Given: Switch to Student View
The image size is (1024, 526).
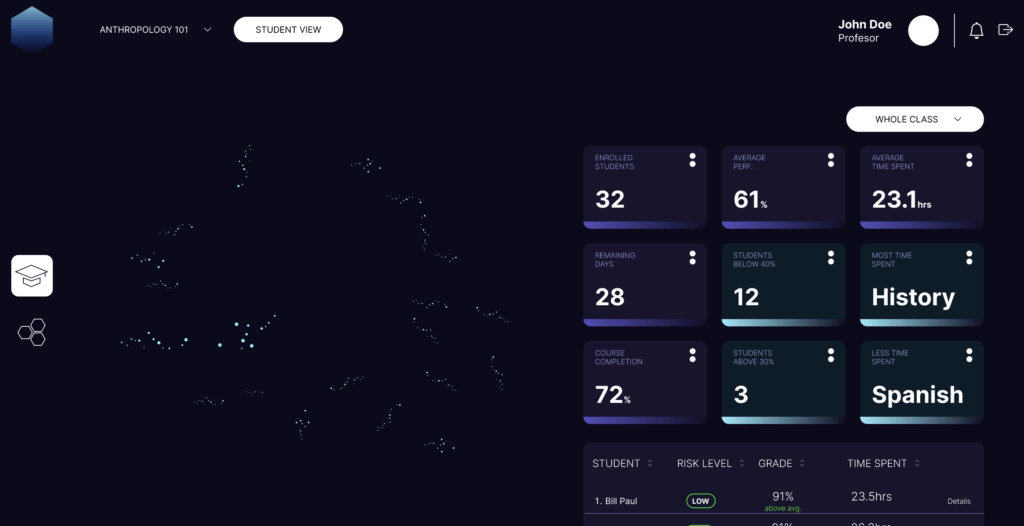Looking at the screenshot, I should pyautogui.click(x=288, y=30).
